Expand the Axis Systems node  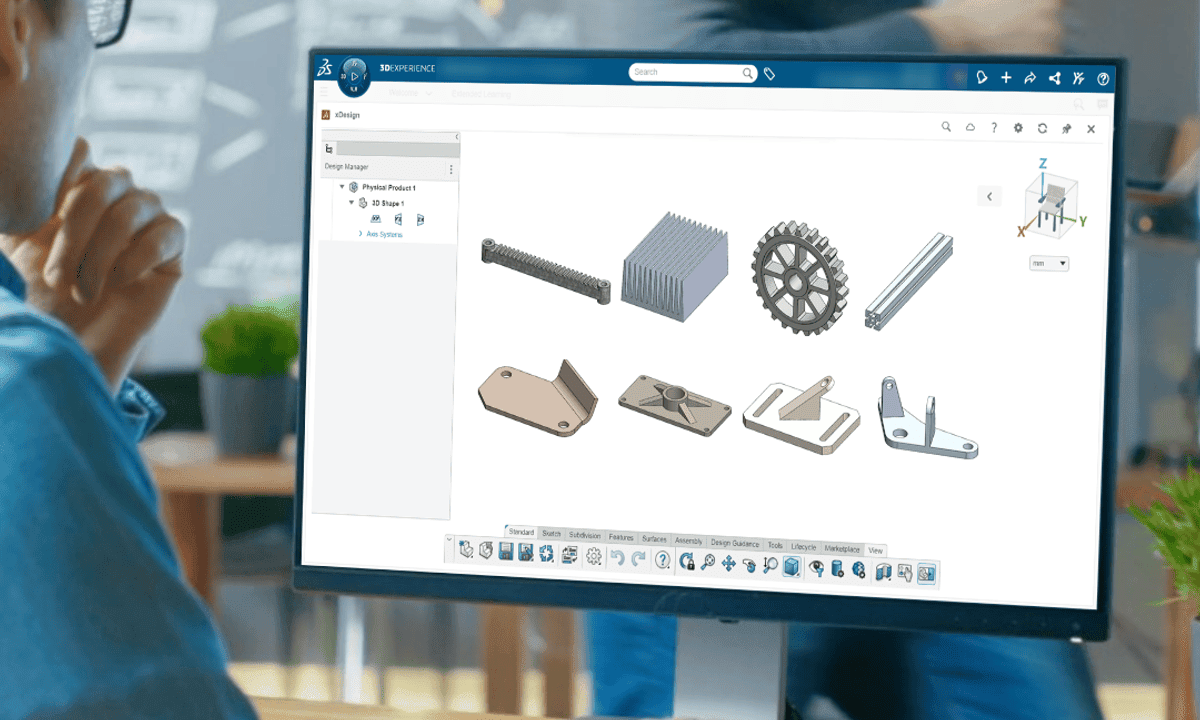[x=363, y=232]
